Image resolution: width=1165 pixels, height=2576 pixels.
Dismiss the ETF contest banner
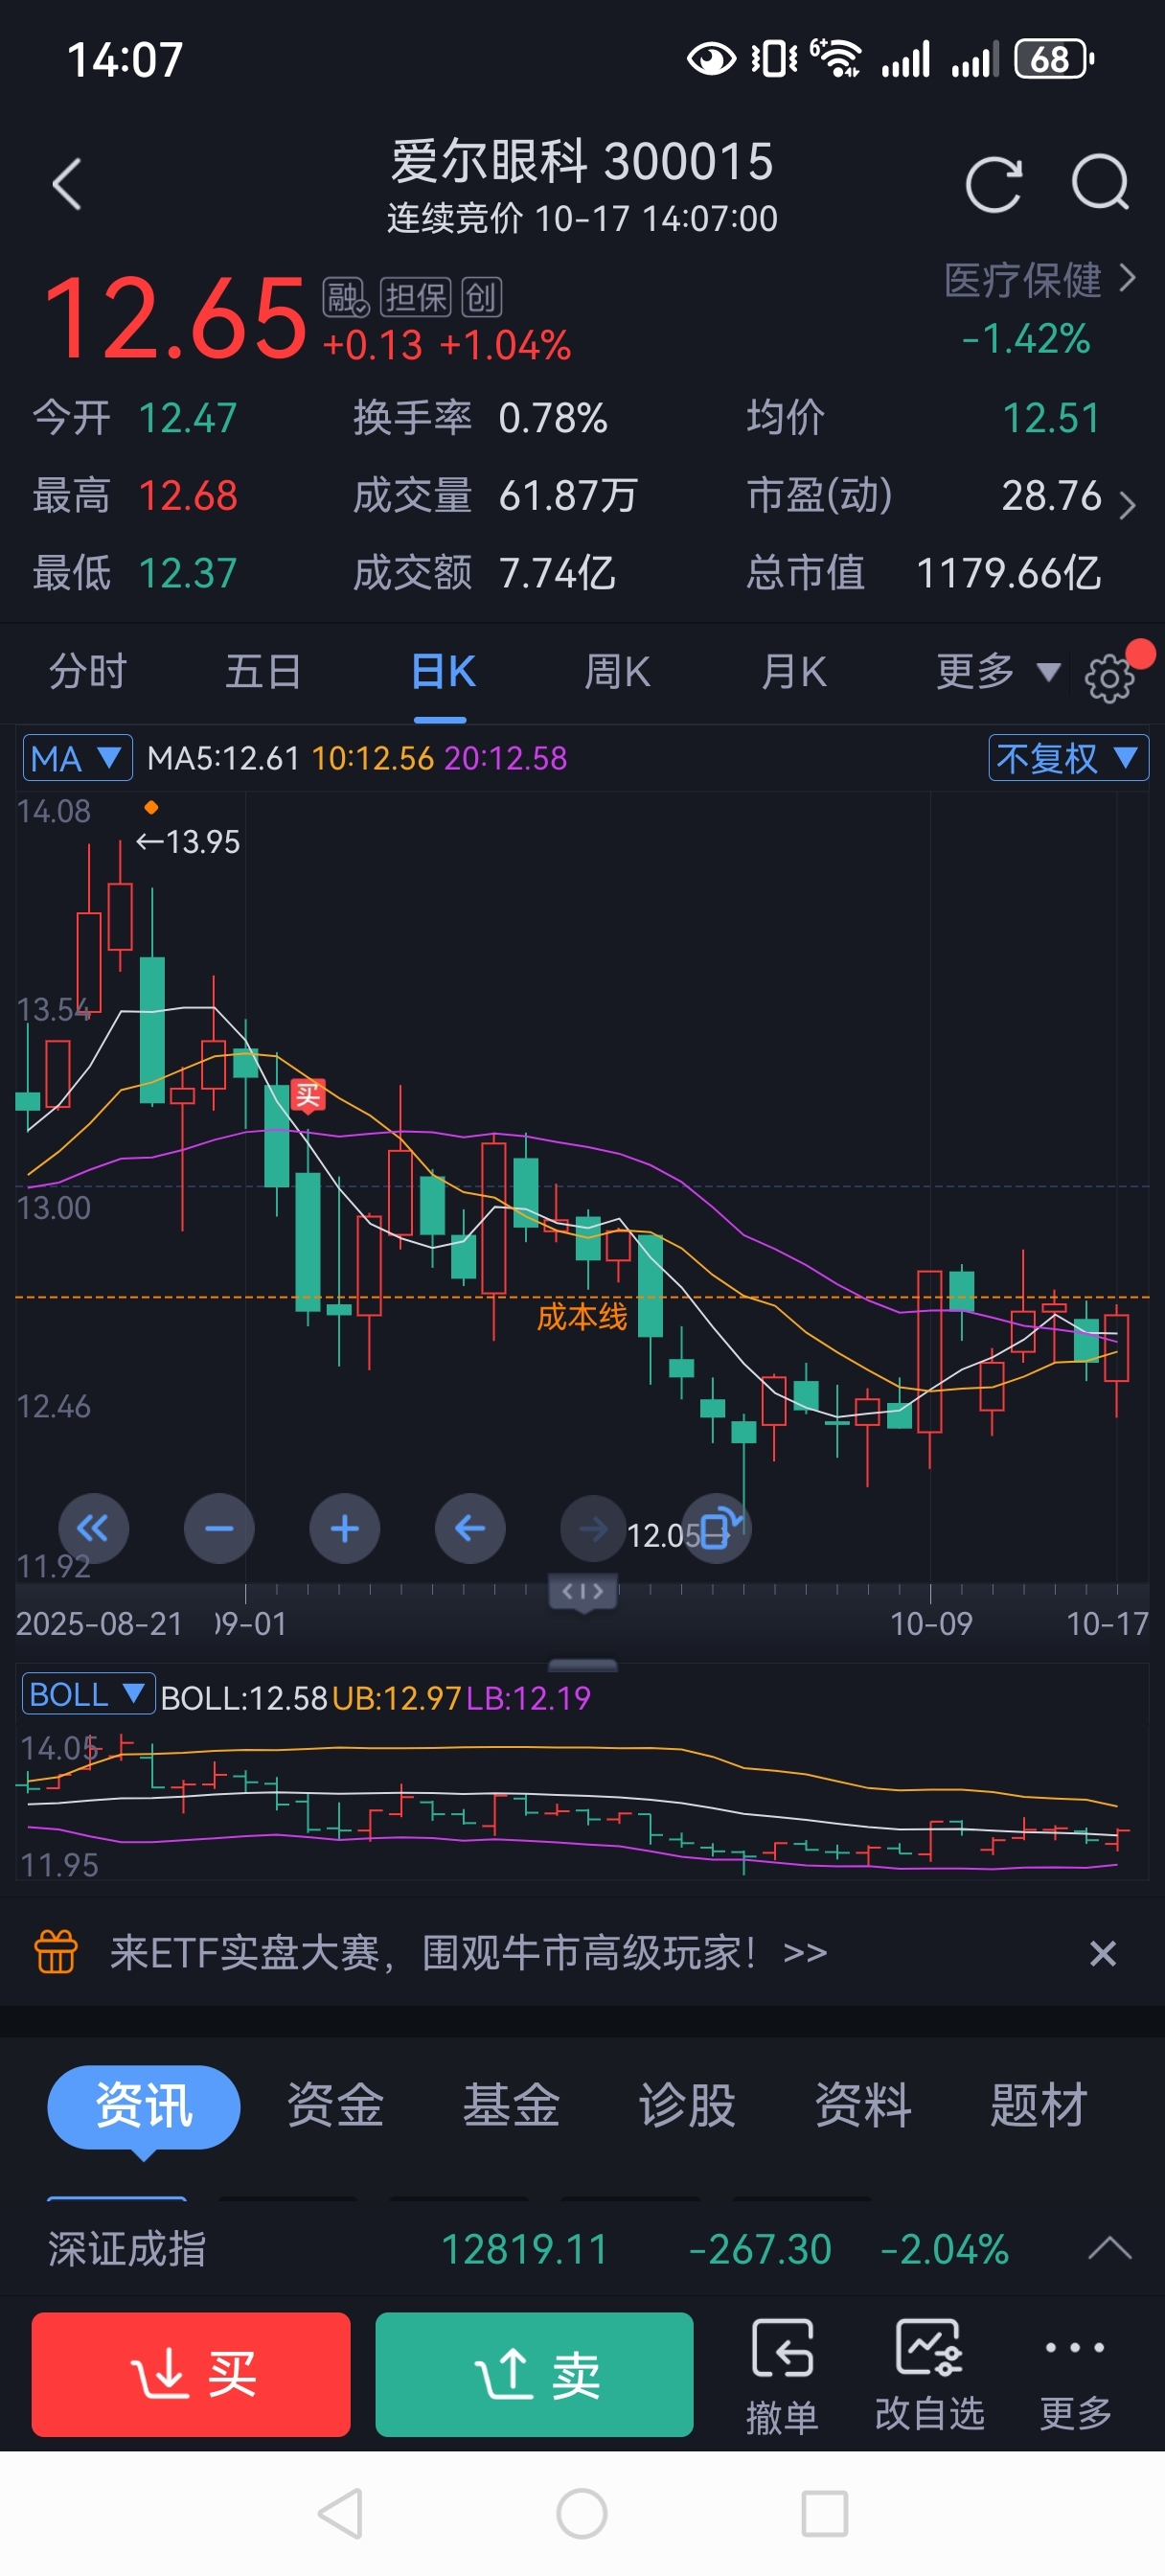pos(1102,1952)
